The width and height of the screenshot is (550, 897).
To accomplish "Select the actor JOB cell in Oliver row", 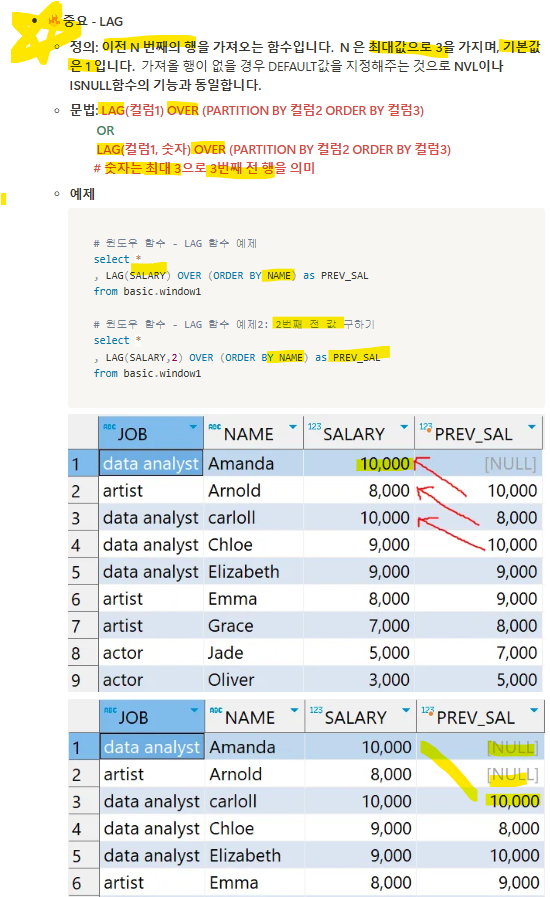I will point(151,680).
